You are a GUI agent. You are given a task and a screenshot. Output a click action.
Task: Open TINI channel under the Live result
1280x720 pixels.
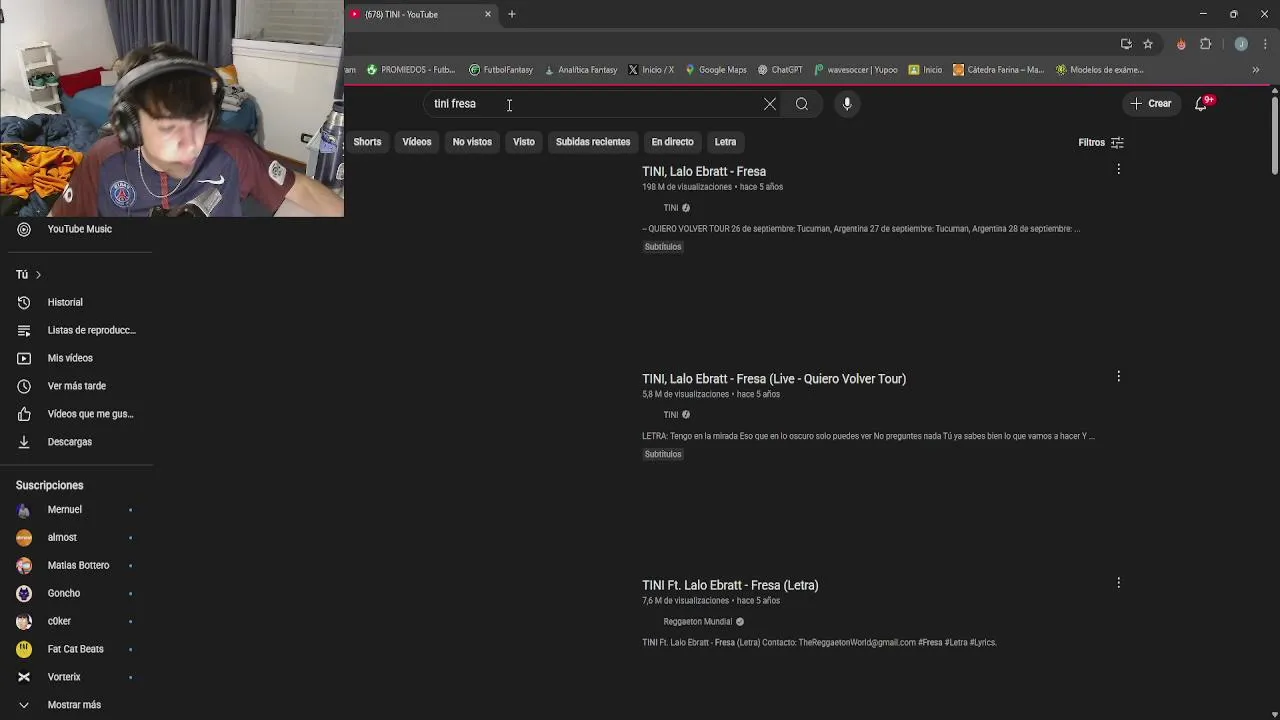tap(670, 415)
